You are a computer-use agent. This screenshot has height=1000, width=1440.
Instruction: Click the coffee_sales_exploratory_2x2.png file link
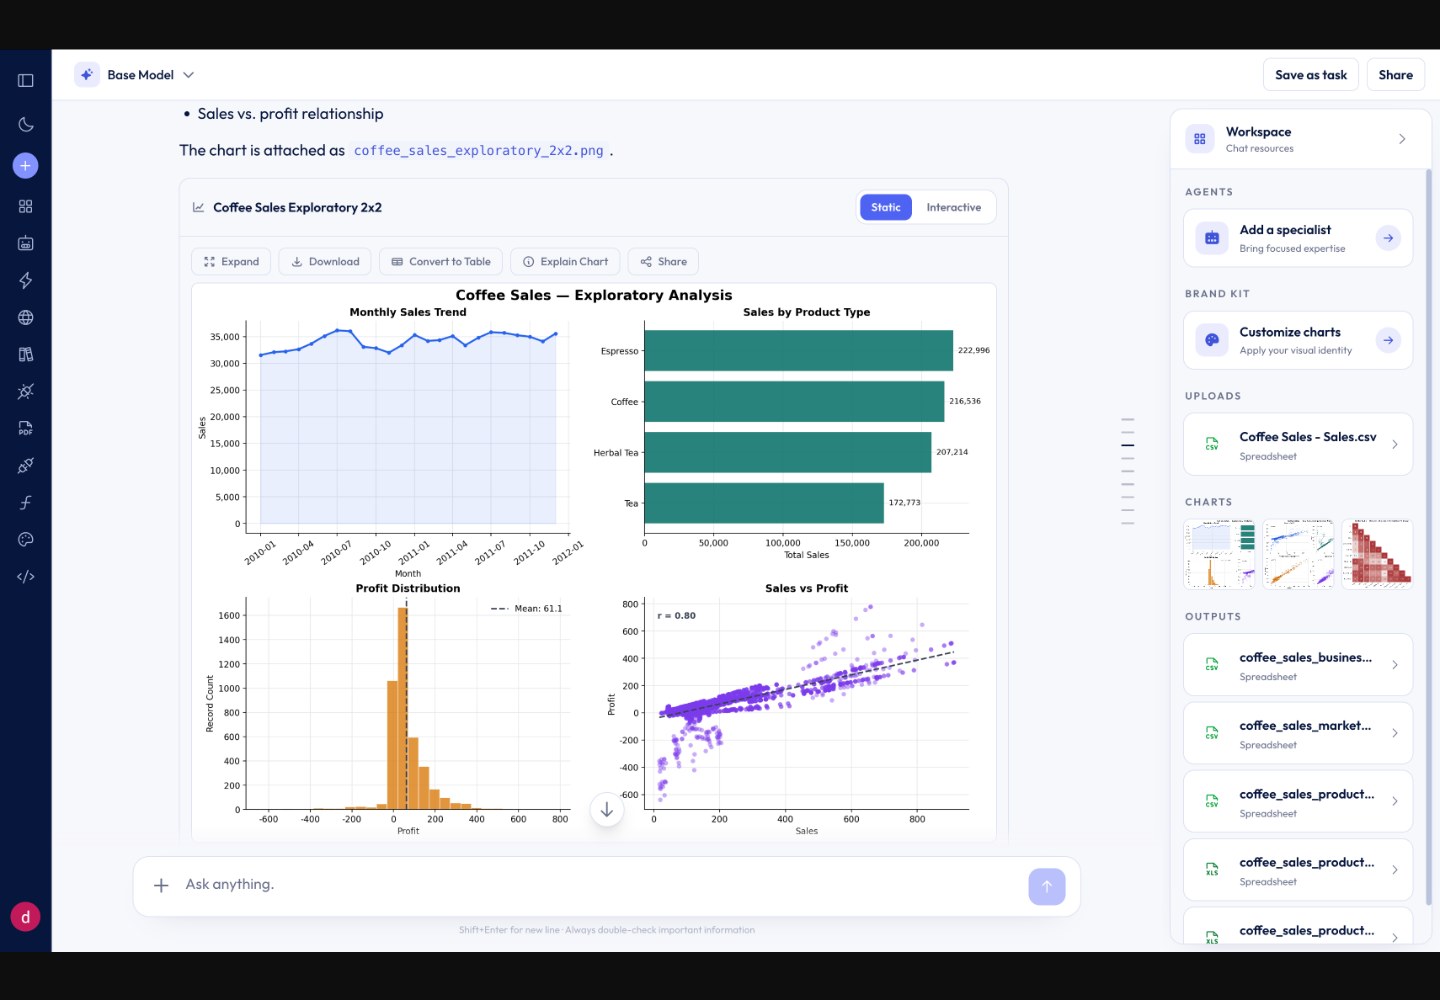pyautogui.click(x=479, y=151)
